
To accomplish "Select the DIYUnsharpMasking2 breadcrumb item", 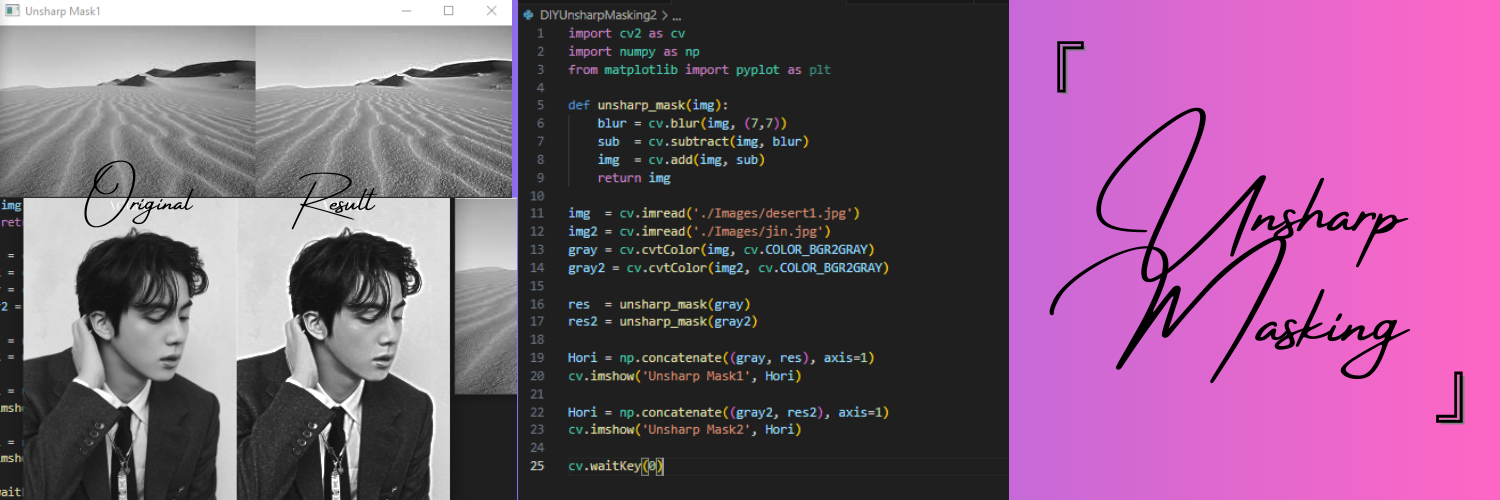I will click(x=598, y=16).
